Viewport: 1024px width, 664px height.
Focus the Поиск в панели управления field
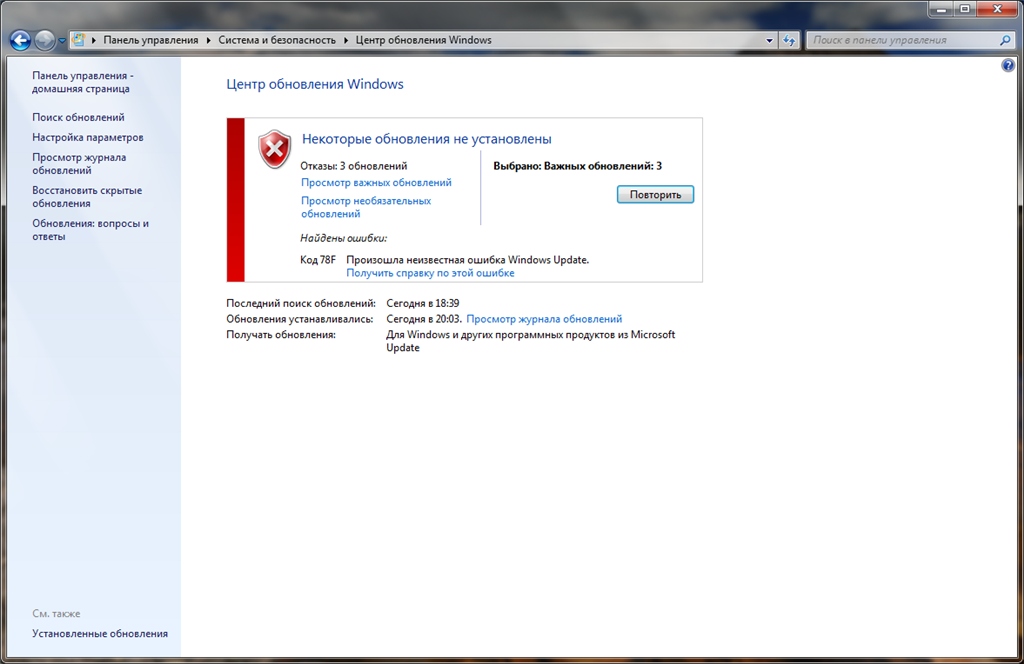tap(904, 40)
